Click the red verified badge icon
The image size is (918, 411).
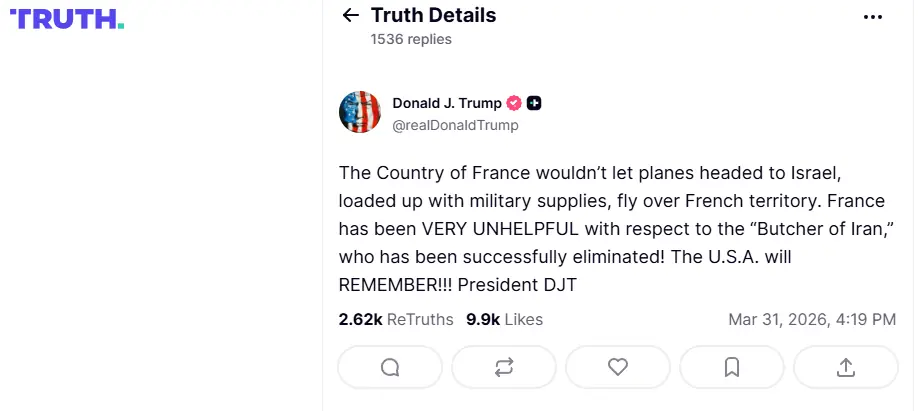point(514,103)
